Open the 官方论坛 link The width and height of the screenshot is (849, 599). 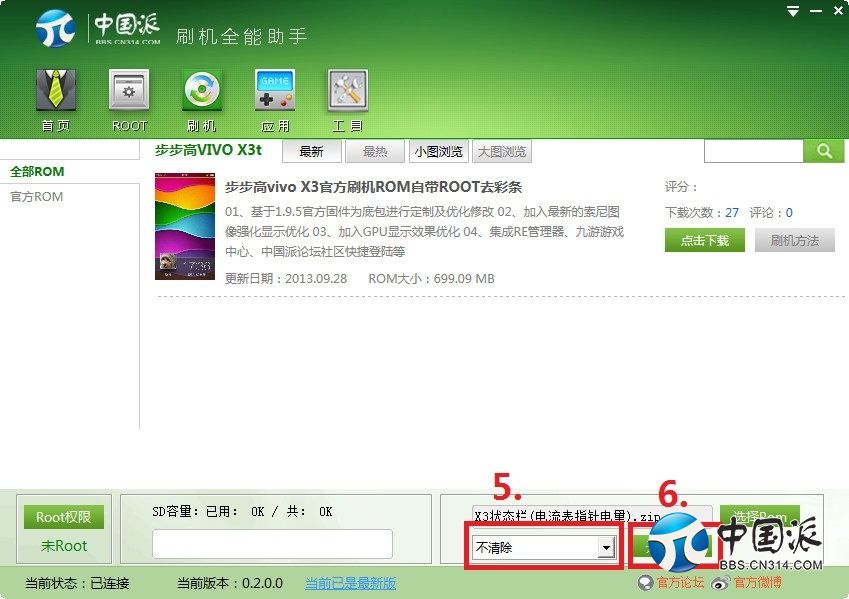(680, 583)
